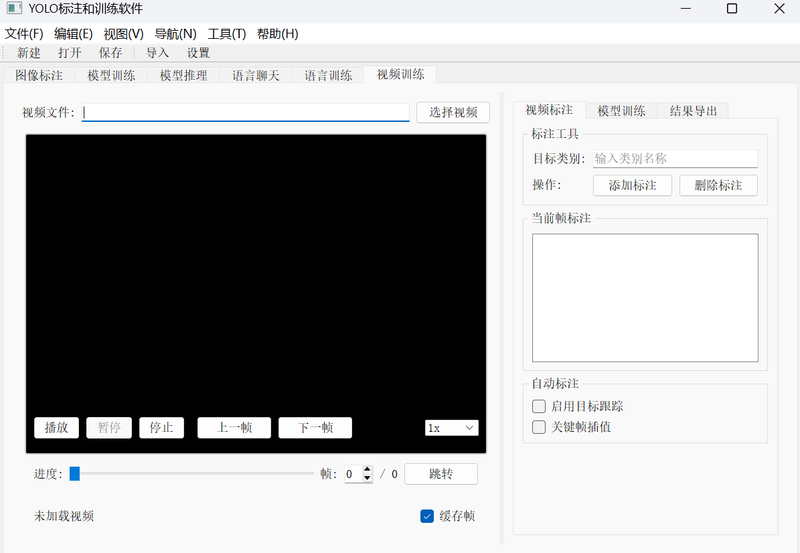
Task: Switch to the 结果导出 sub-tab
Action: tap(693, 111)
